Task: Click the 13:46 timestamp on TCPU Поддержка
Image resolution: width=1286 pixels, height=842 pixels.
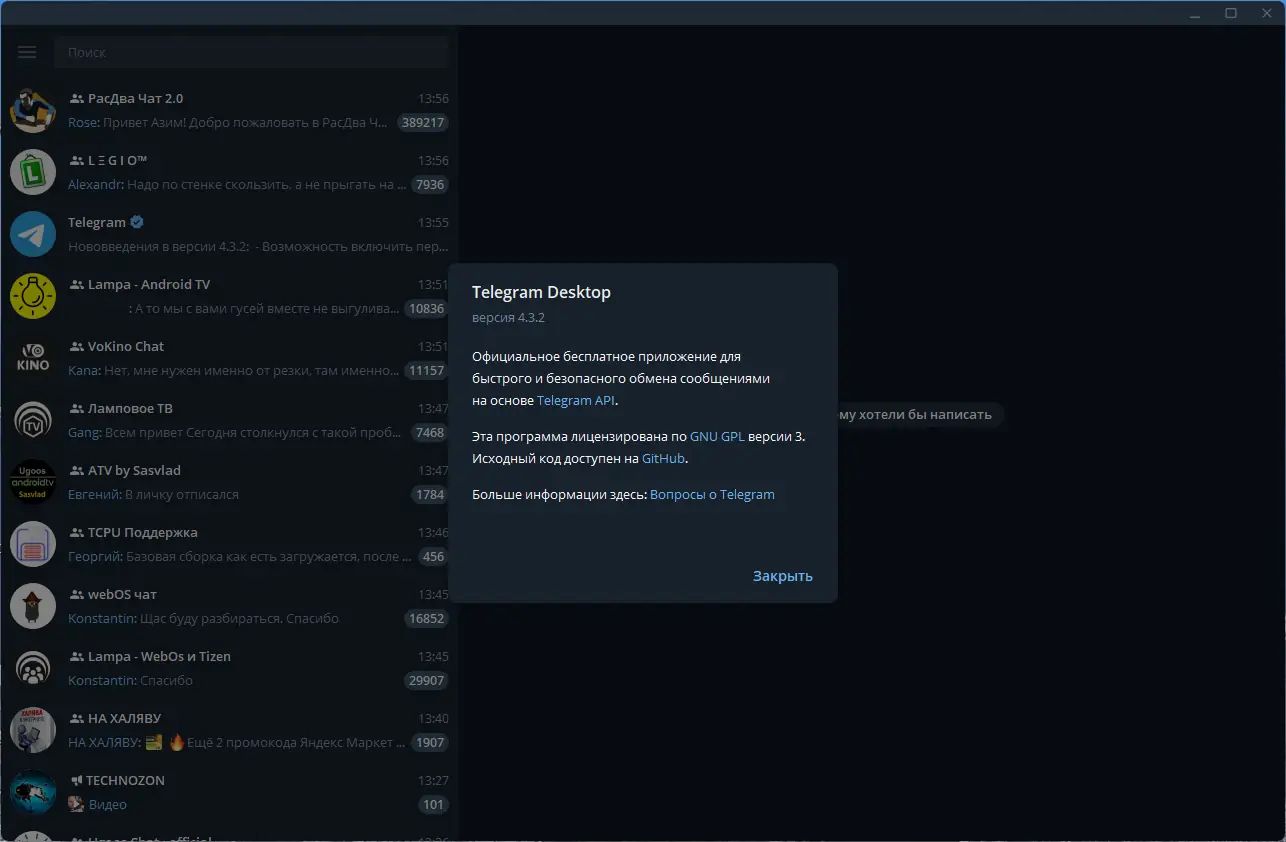Action: (433, 532)
